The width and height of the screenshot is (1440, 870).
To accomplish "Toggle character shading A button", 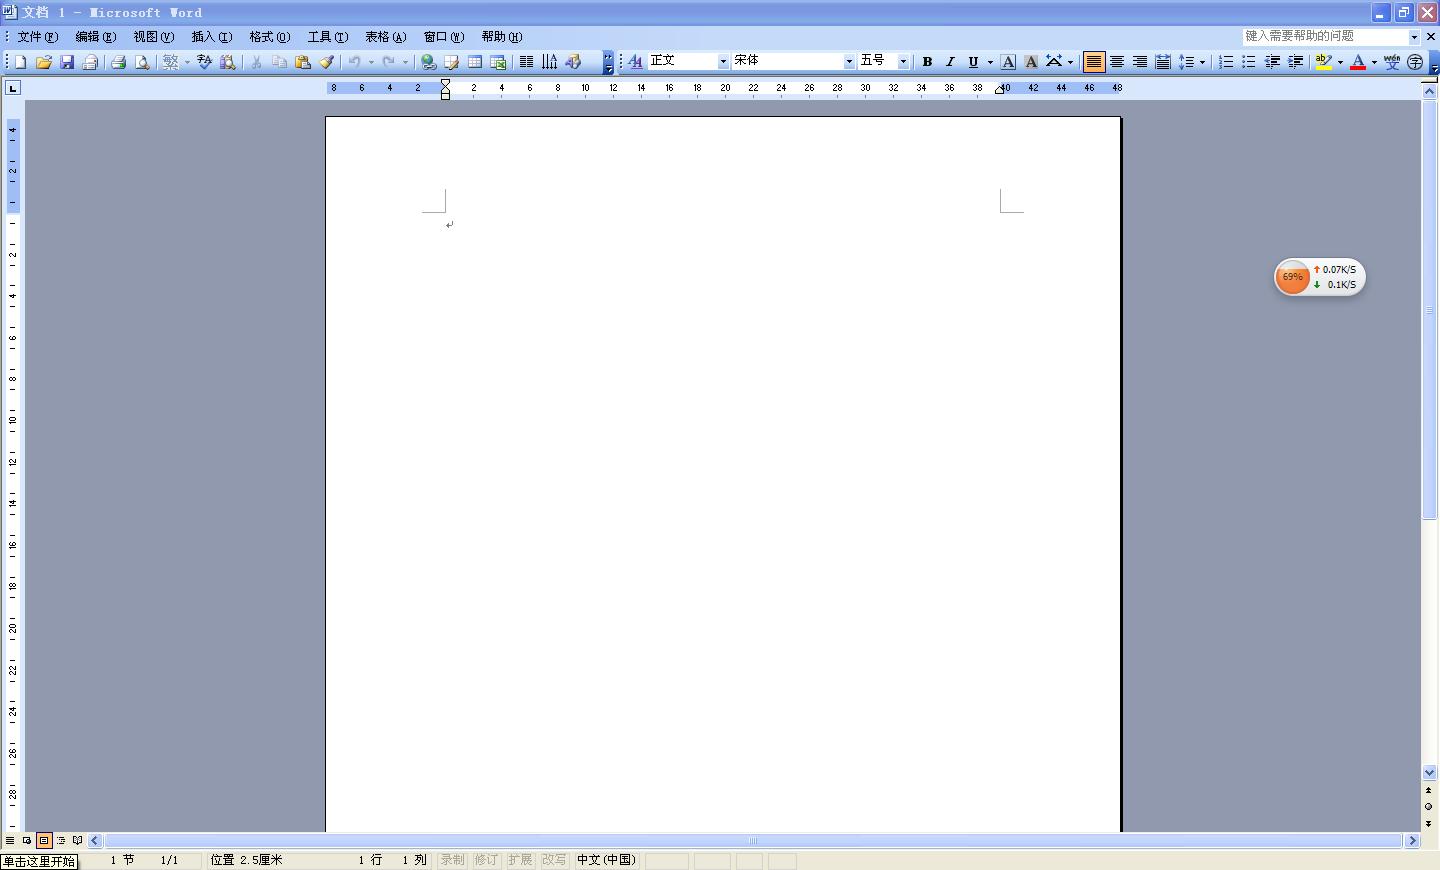I will point(1031,62).
